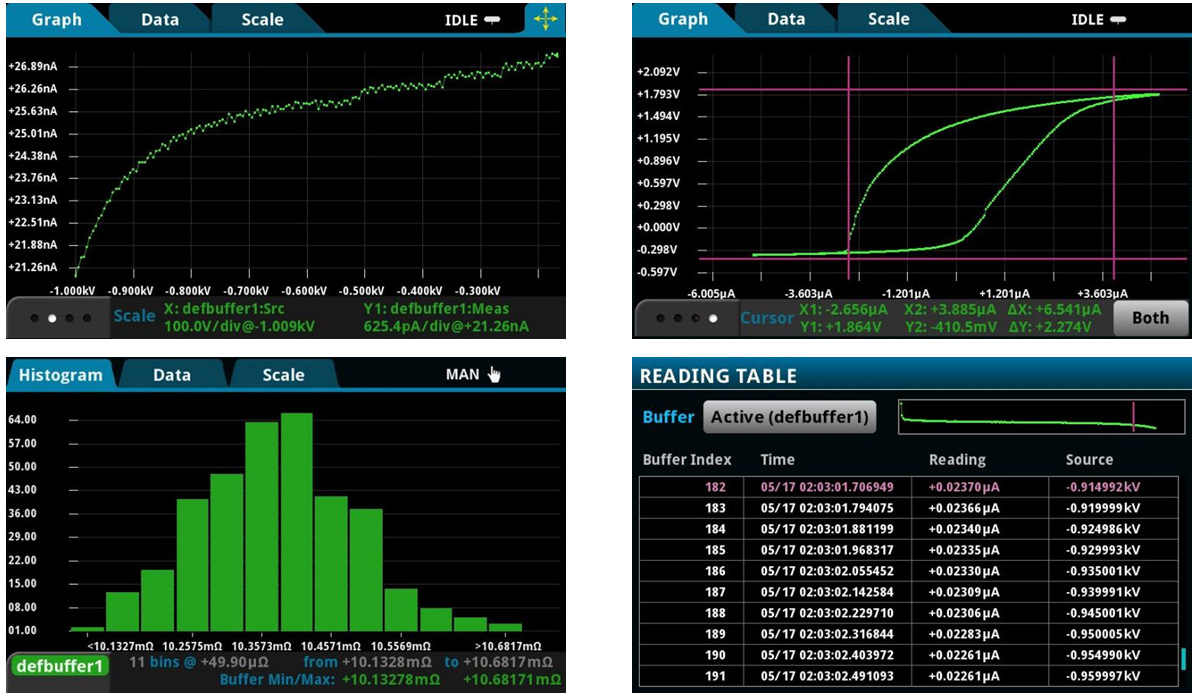Open Data tab on the nA sweep screen

click(160, 20)
